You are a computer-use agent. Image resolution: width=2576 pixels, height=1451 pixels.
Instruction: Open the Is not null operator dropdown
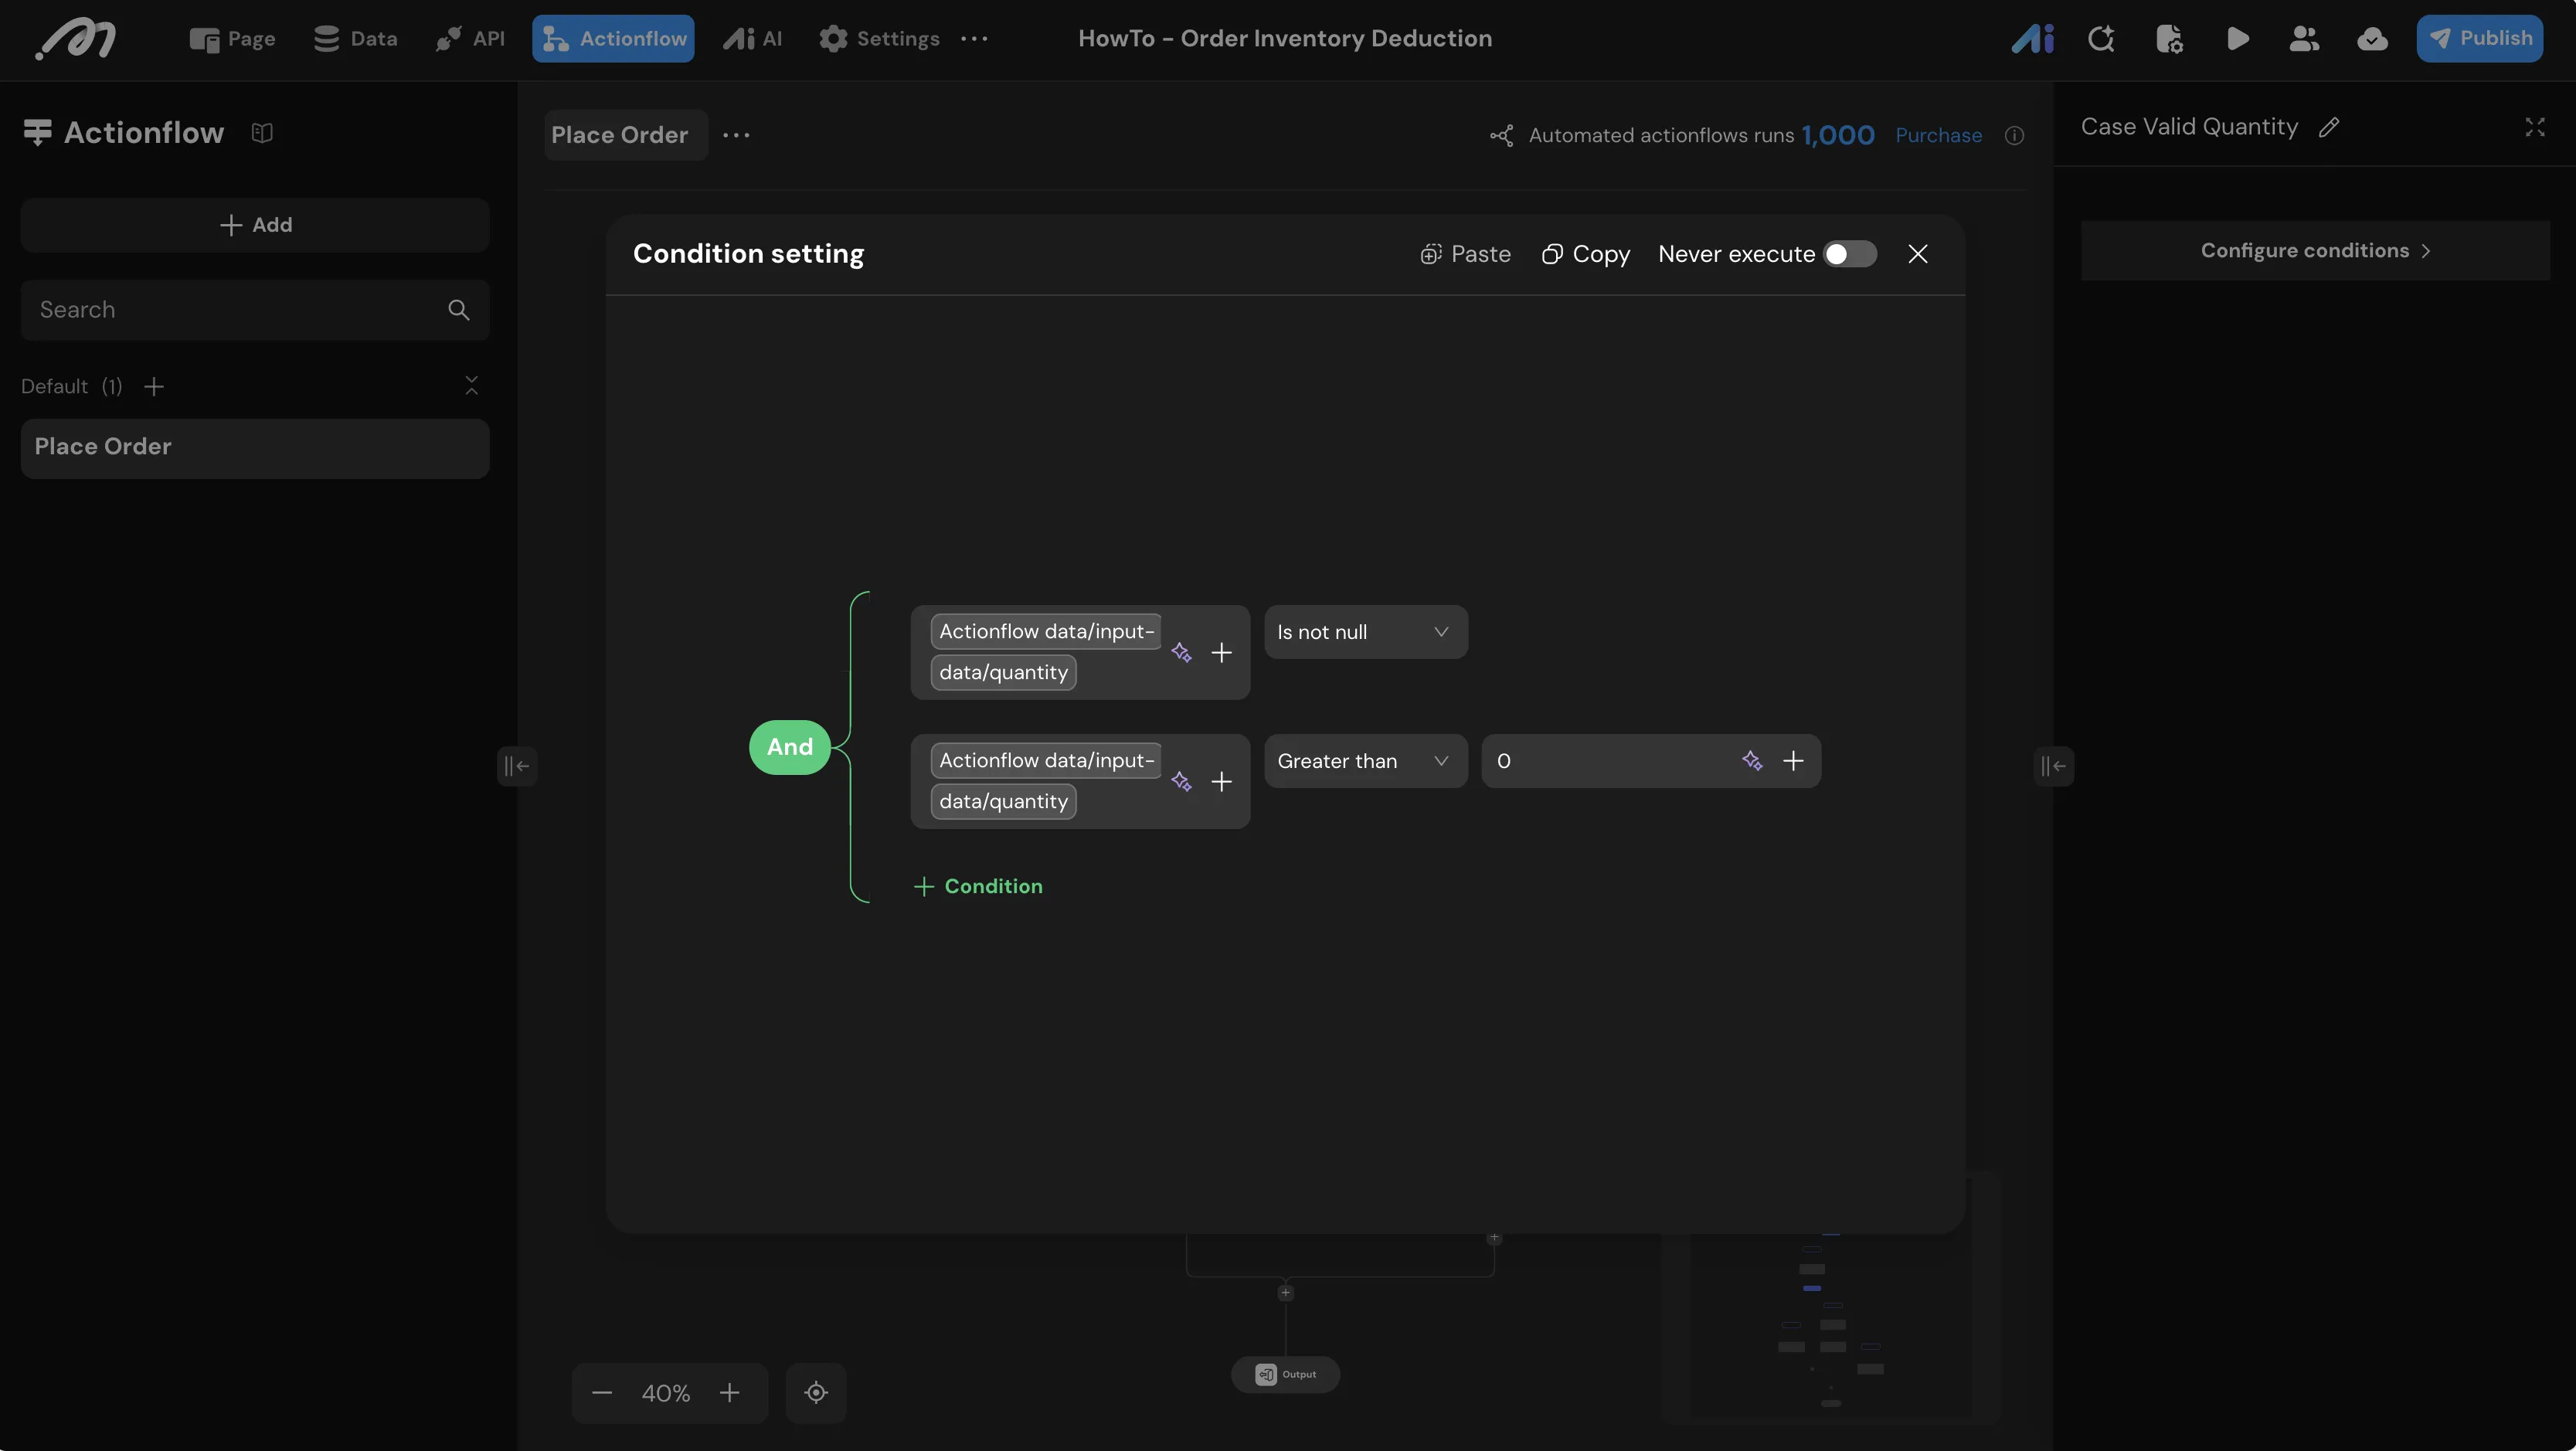click(1366, 632)
